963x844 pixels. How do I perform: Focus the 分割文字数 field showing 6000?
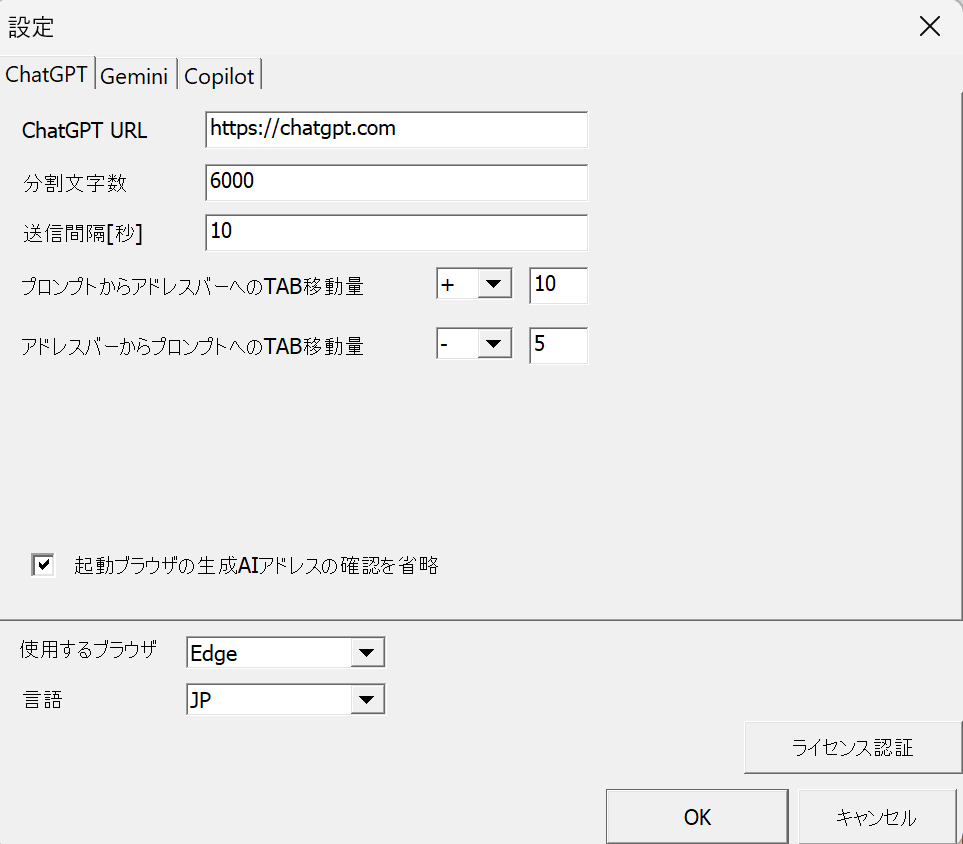(396, 182)
